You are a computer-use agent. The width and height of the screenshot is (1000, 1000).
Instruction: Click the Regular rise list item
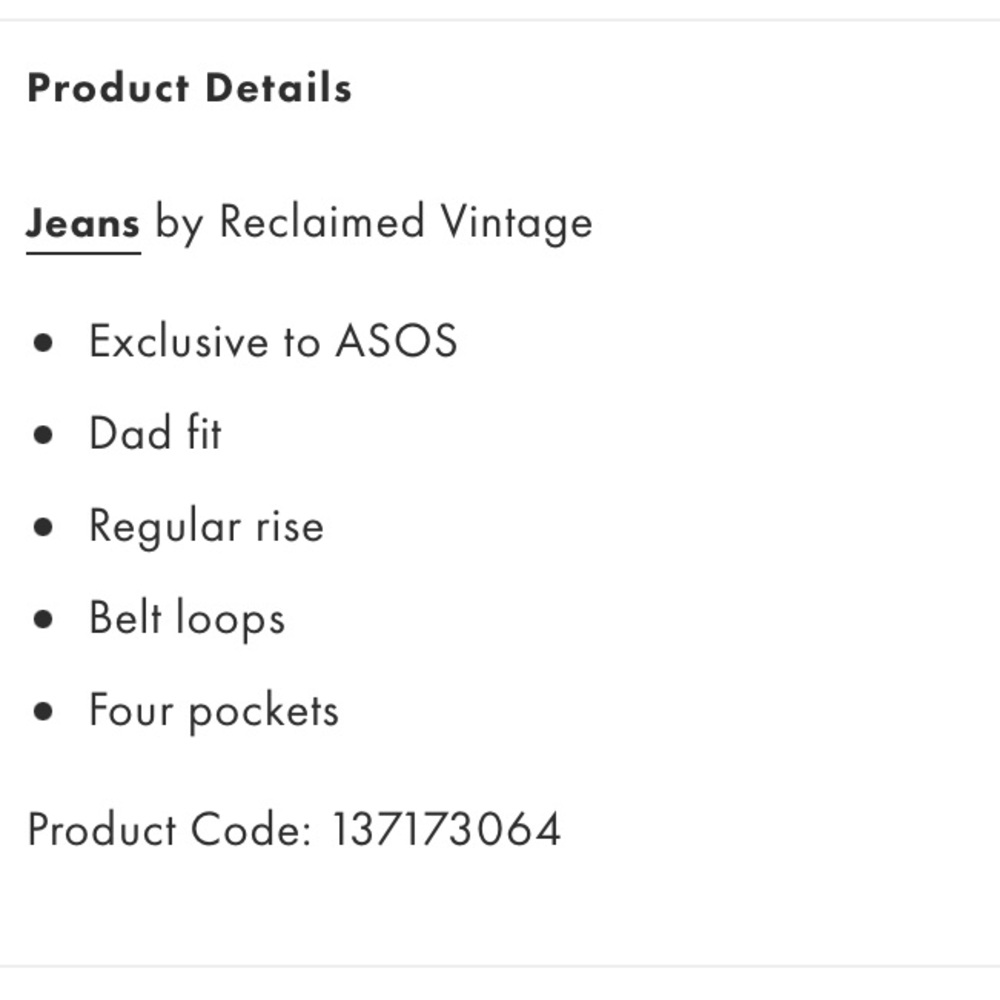pos(207,527)
